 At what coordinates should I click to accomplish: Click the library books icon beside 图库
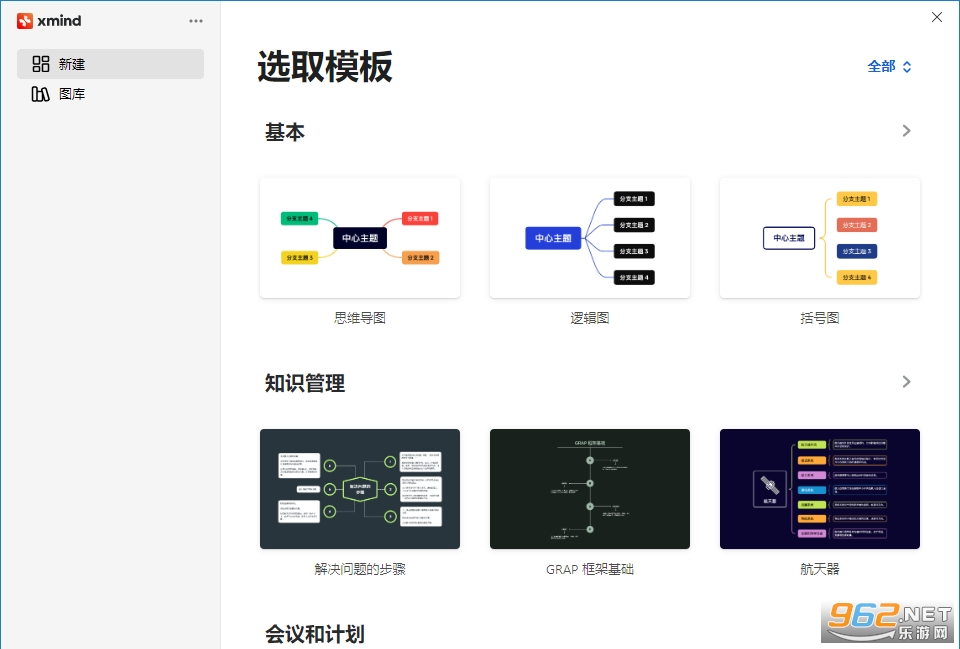point(40,94)
